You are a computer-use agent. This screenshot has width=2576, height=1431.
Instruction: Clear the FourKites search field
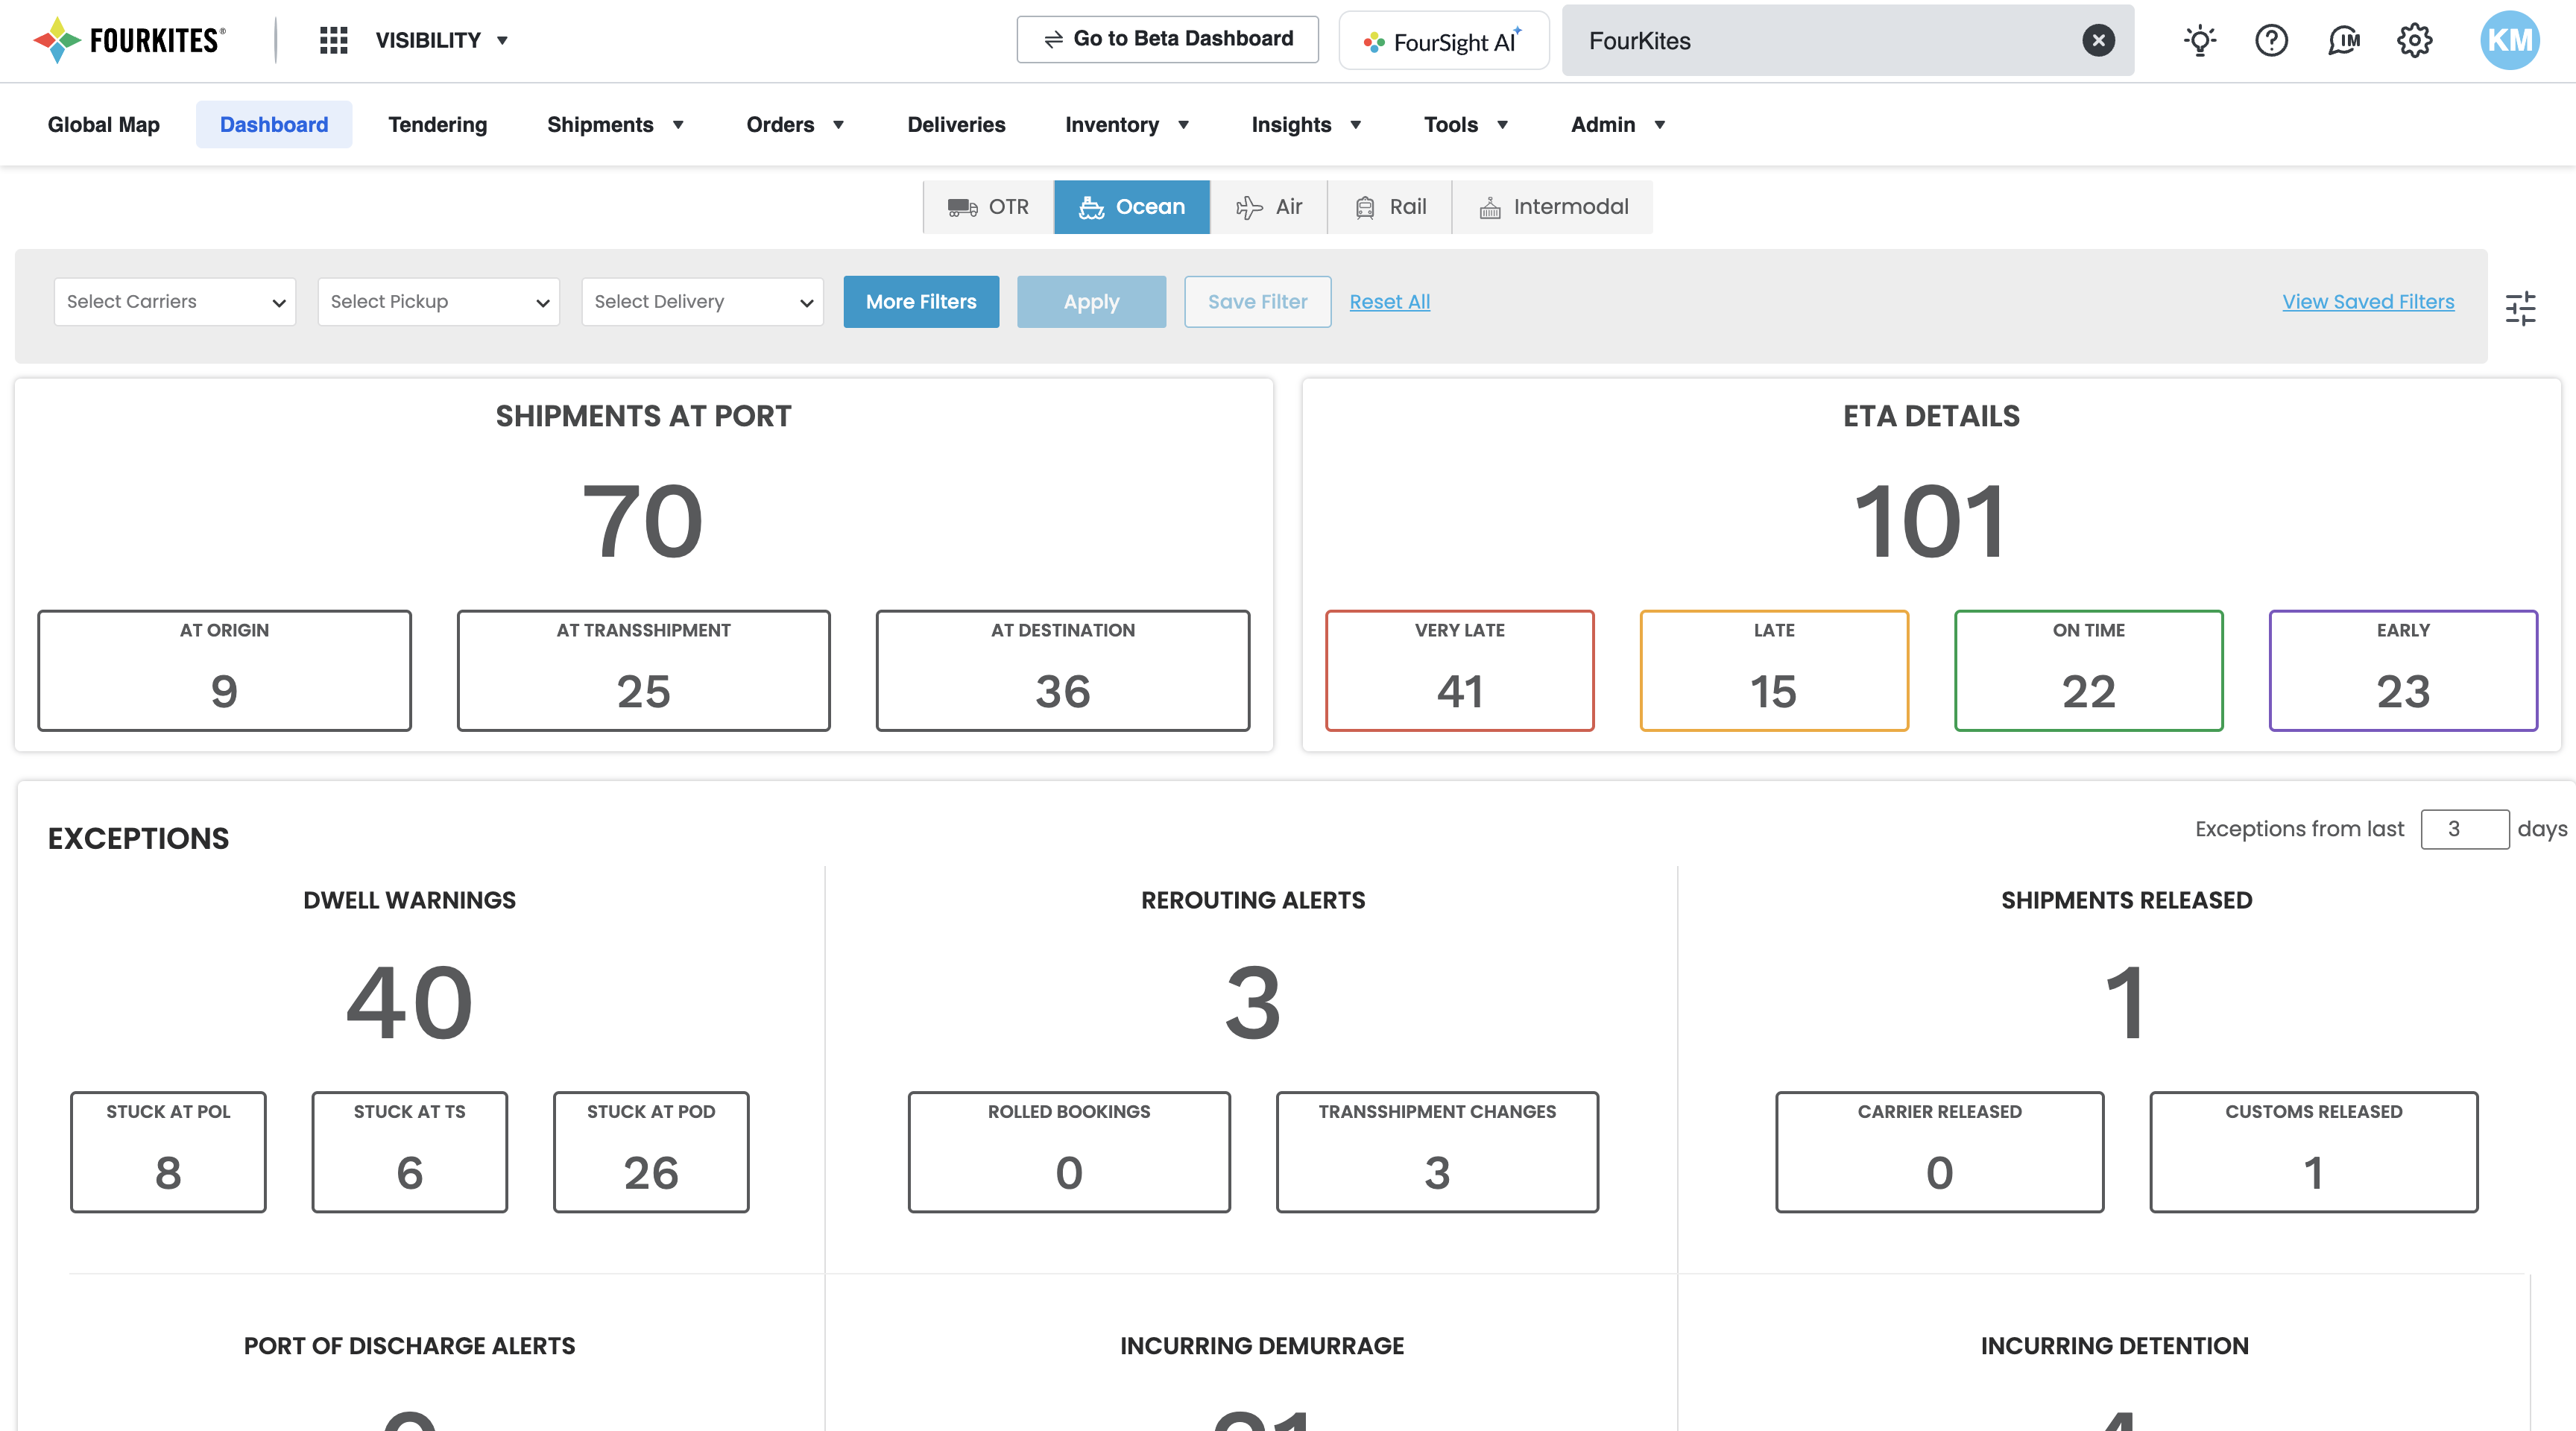pos(2098,40)
